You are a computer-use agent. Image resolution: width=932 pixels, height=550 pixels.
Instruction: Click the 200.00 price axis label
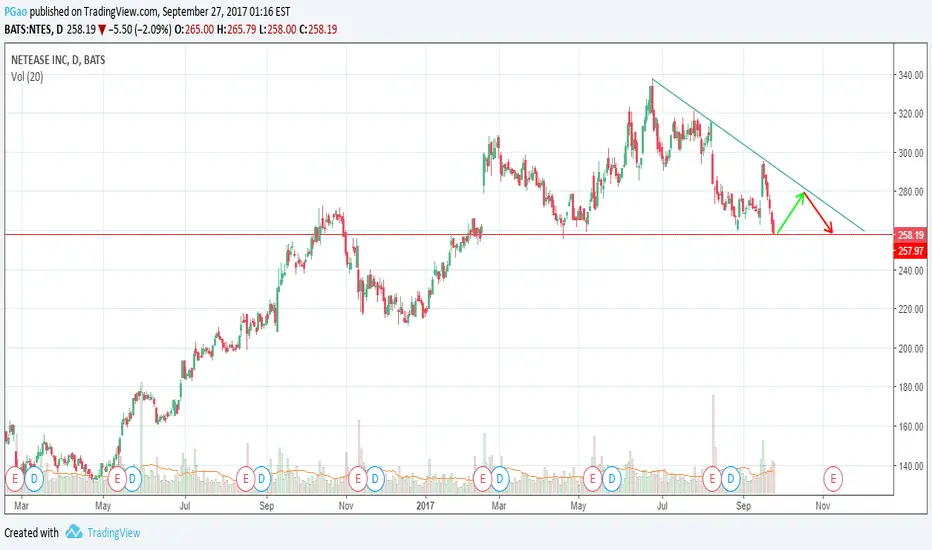click(911, 348)
